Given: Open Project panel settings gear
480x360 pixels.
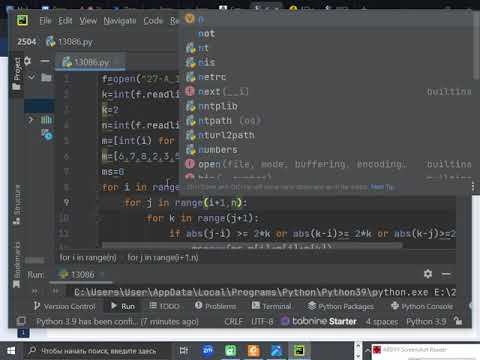Looking at the screenshot, I should click(x=27, y=61).
